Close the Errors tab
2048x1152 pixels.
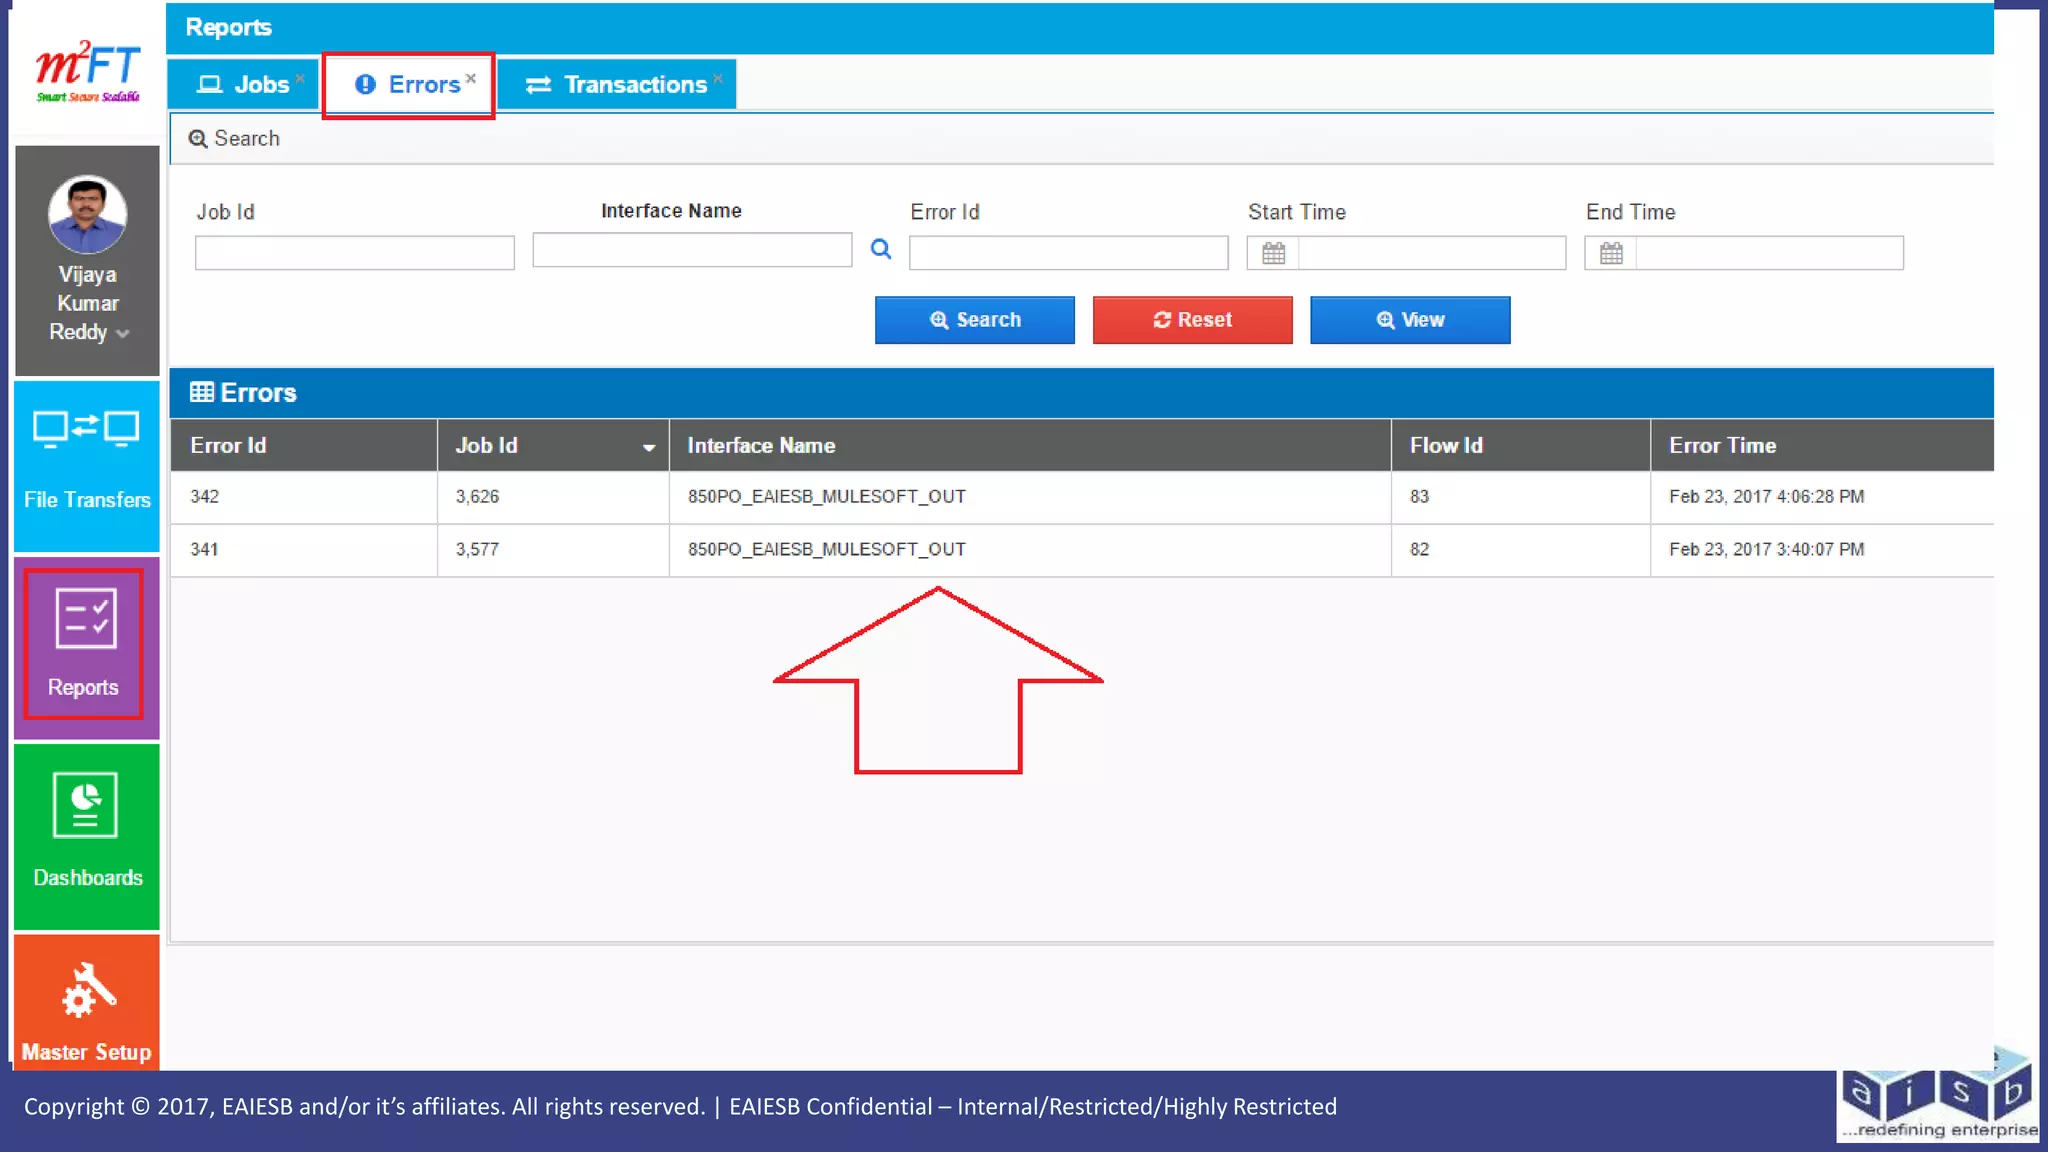click(471, 78)
